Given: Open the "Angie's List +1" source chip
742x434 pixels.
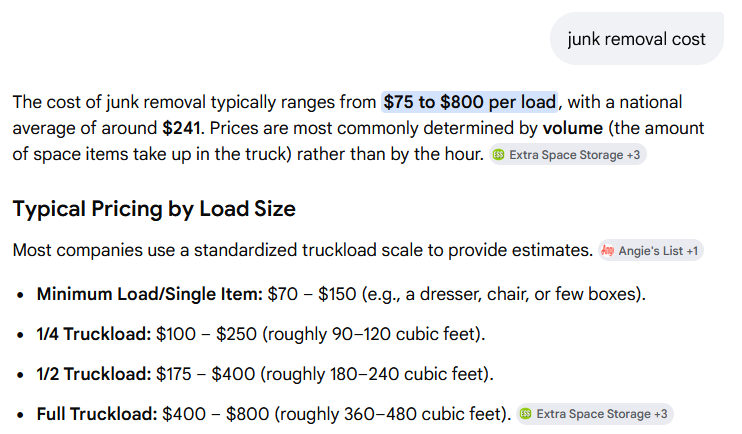Looking at the screenshot, I should tap(650, 250).
